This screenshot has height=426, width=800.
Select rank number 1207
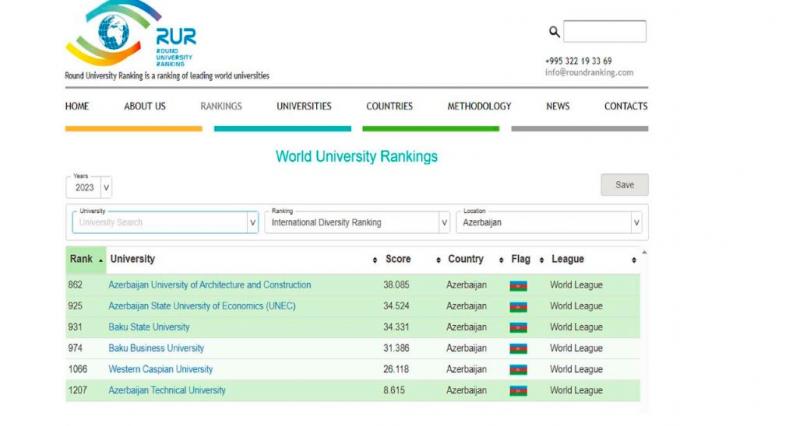pyautogui.click(x=78, y=390)
